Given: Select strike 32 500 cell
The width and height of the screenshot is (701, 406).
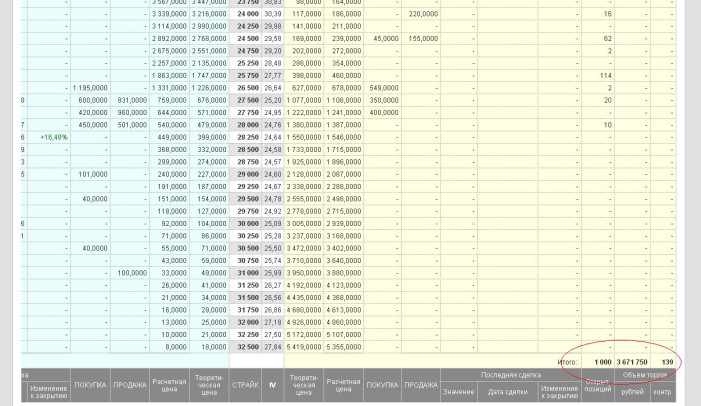Looking at the screenshot, I should [245, 347].
